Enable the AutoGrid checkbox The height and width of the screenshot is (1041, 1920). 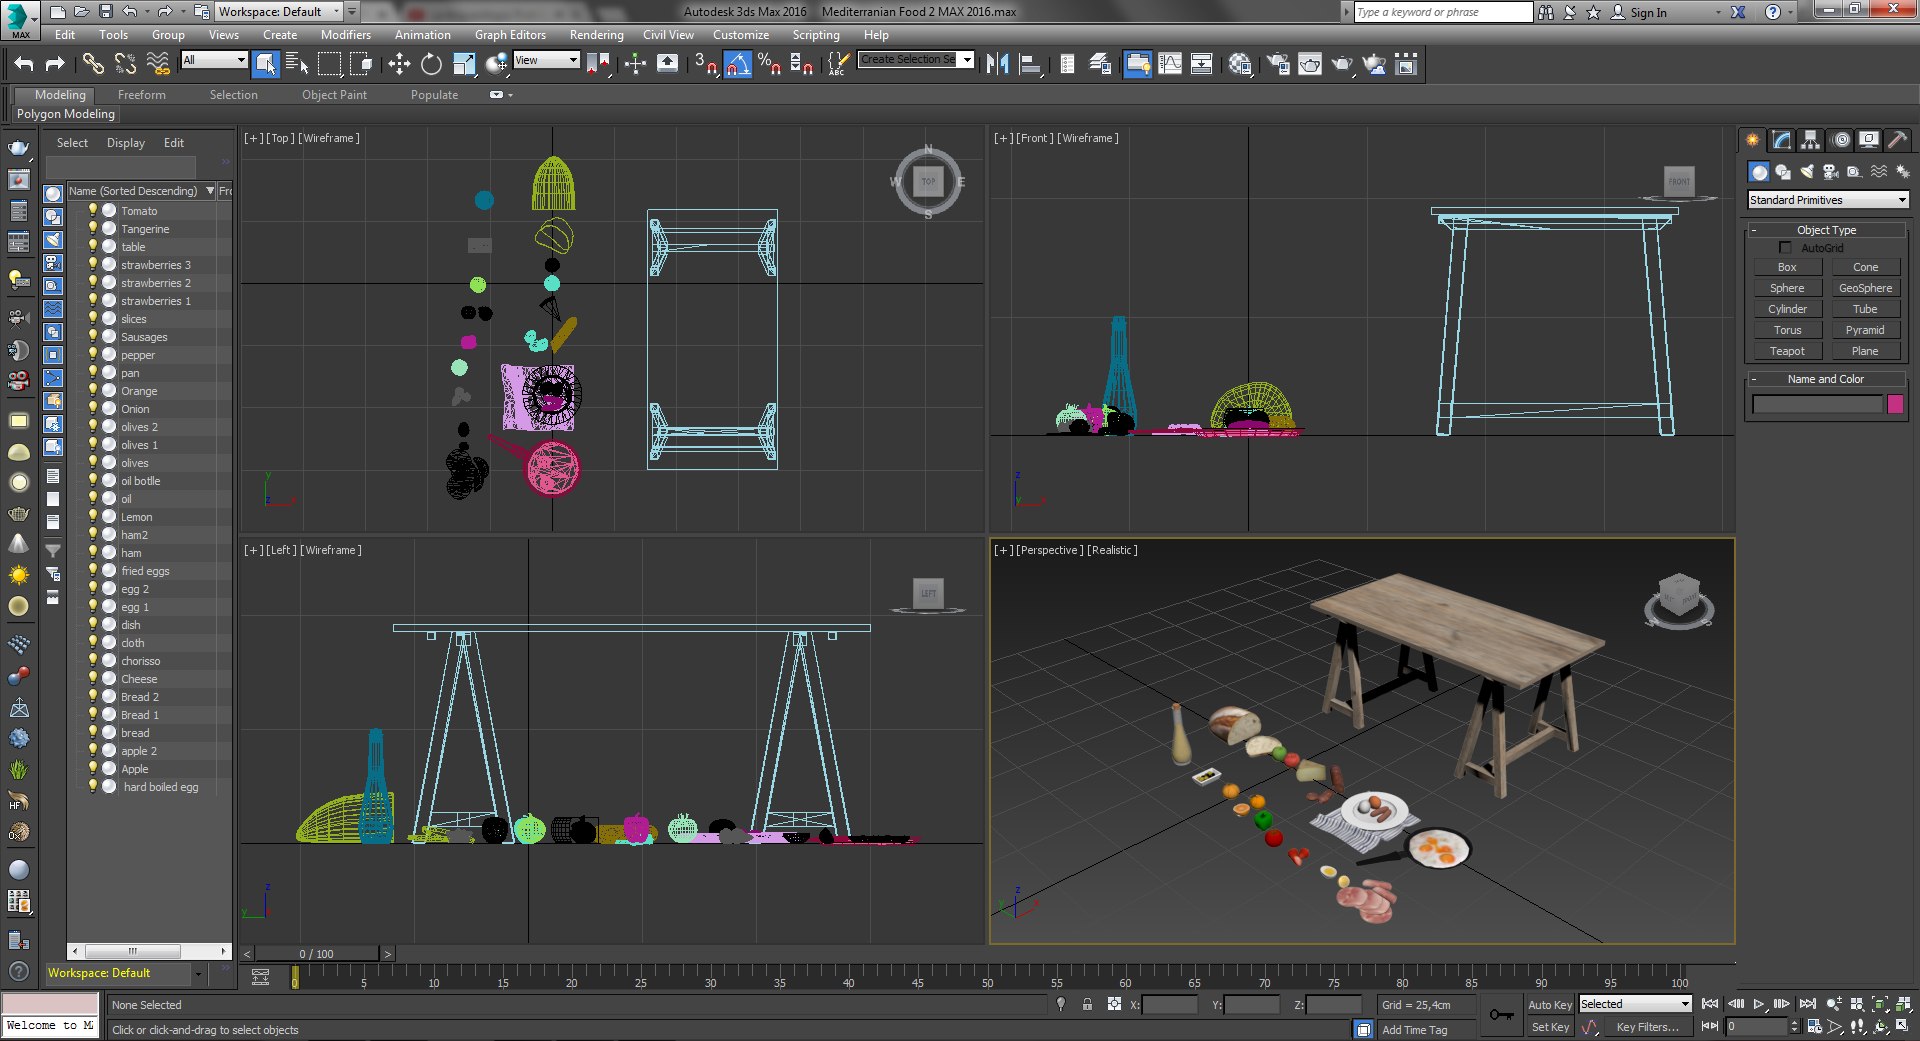pos(1786,247)
